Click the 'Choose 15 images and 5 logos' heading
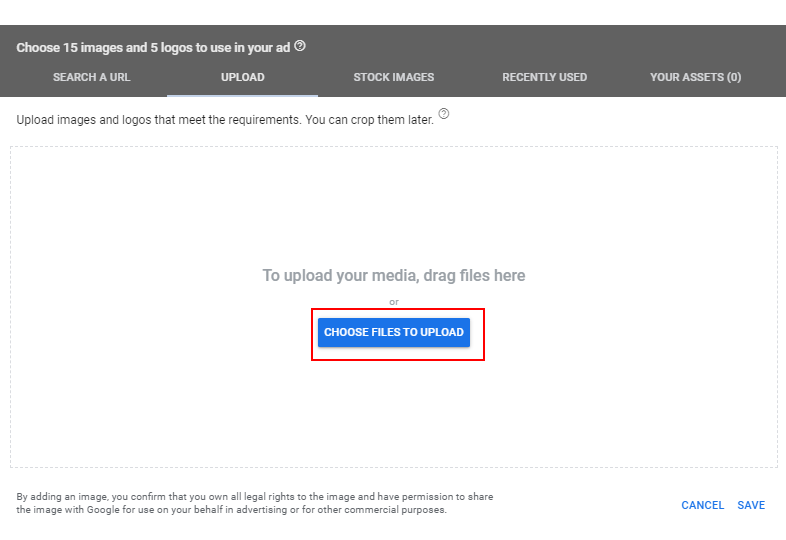 coord(153,48)
